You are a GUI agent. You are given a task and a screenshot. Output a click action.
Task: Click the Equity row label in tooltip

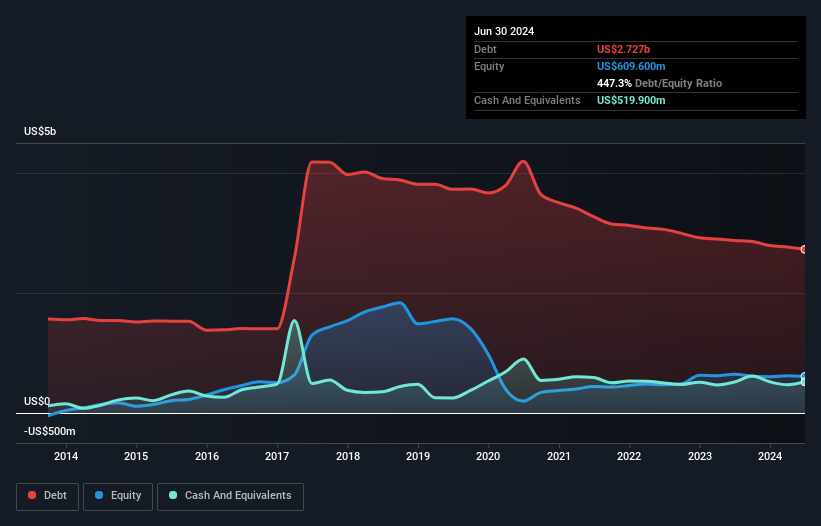[x=489, y=66]
